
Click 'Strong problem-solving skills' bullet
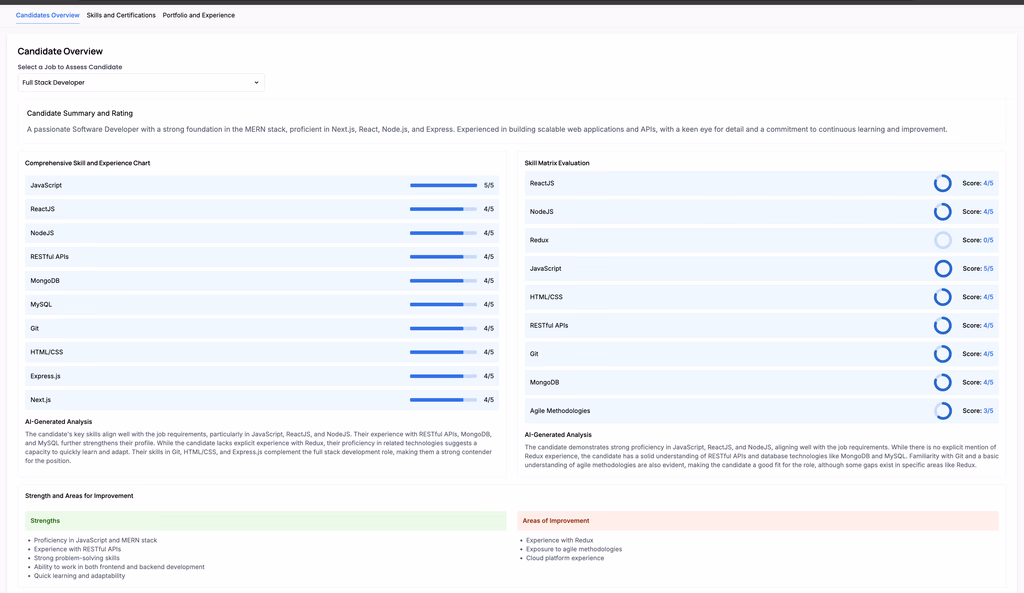pos(76,558)
